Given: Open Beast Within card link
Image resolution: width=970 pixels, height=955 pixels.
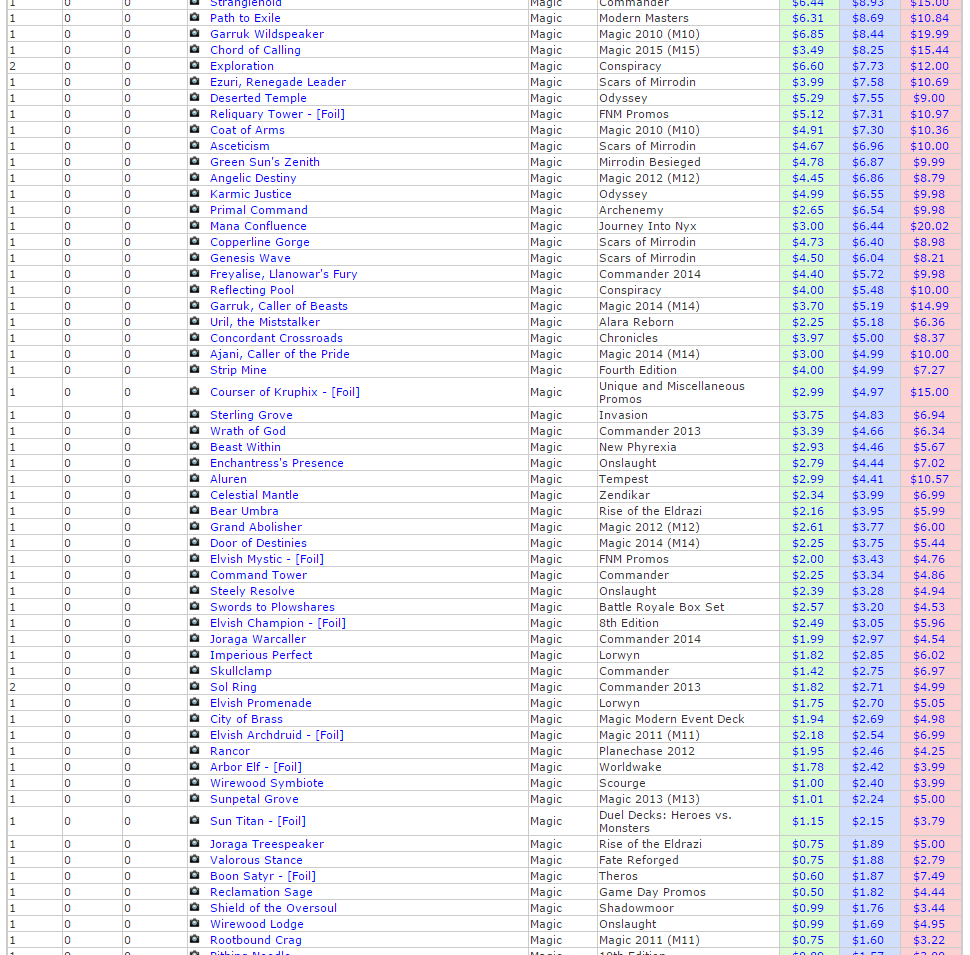Looking at the screenshot, I should [245, 447].
